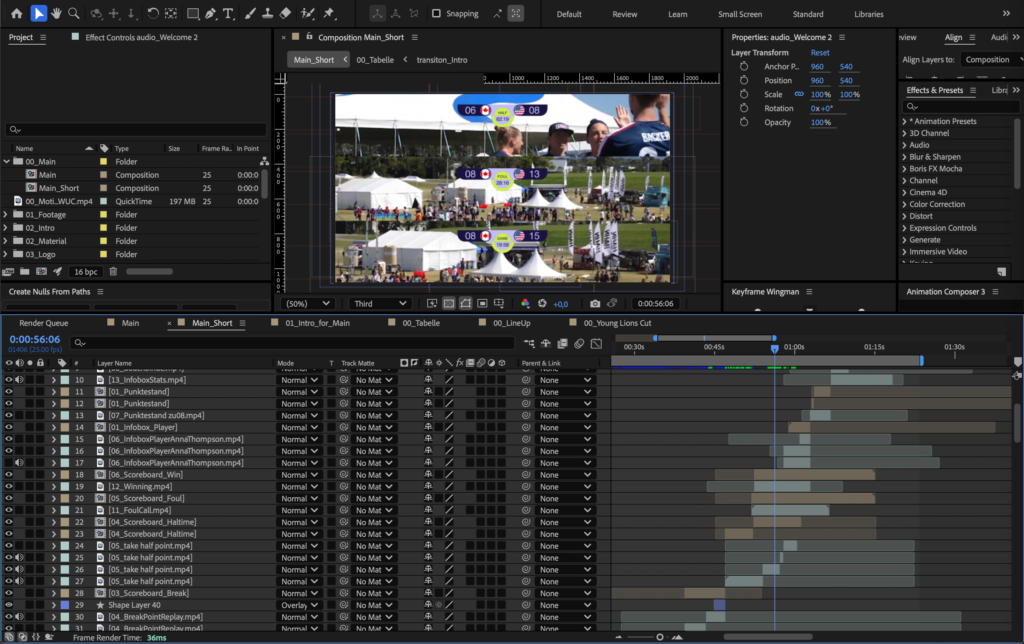Click Reset in Layer Transform
1024x644 pixels.
point(820,53)
